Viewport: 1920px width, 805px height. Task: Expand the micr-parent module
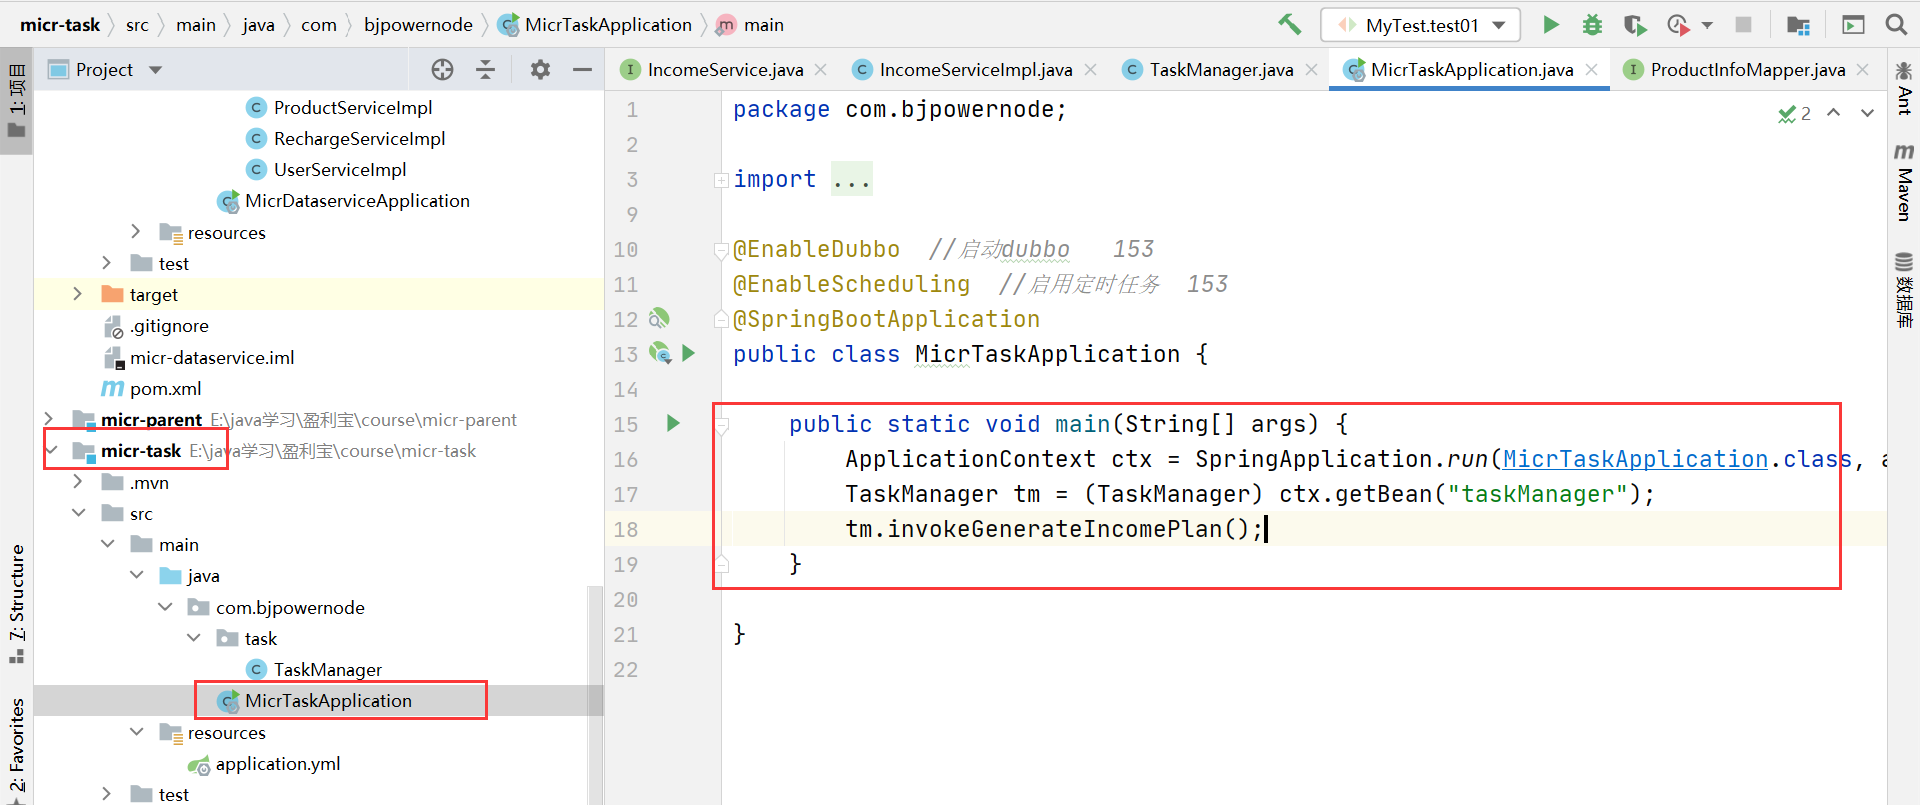pyautogui.click(x=49, y=419)
